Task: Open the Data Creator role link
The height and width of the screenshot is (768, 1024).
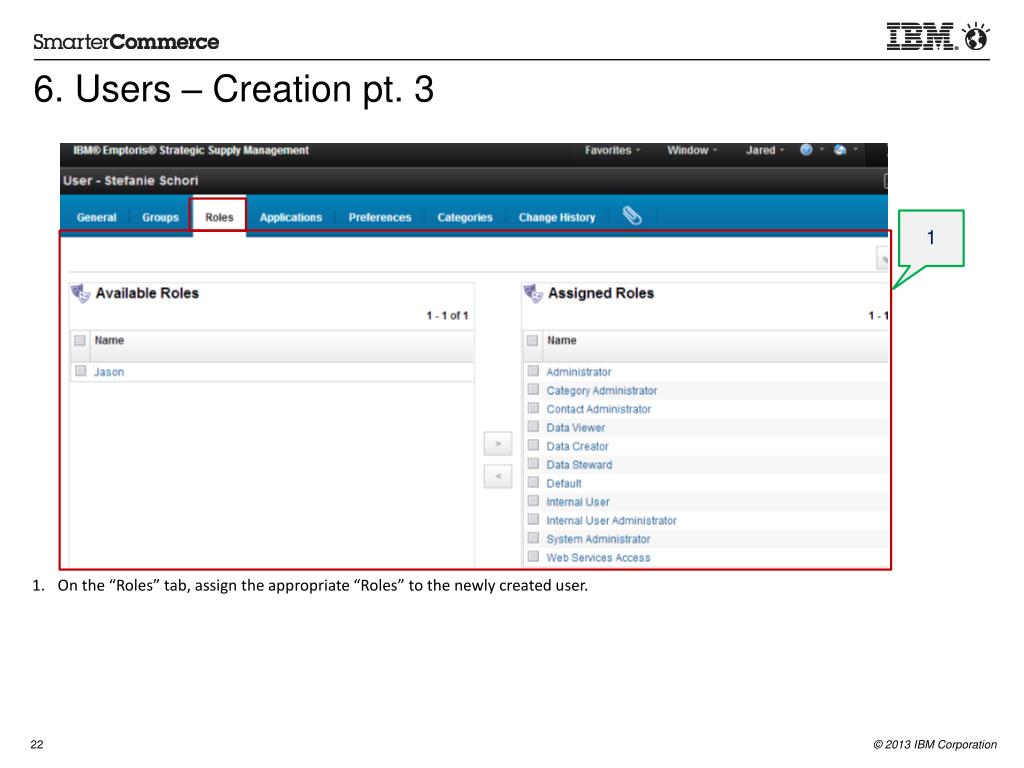Action: coord(577,446)
